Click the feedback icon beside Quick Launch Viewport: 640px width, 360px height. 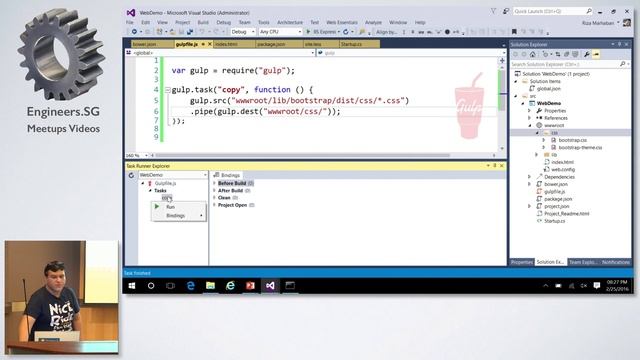pos(506,11)
